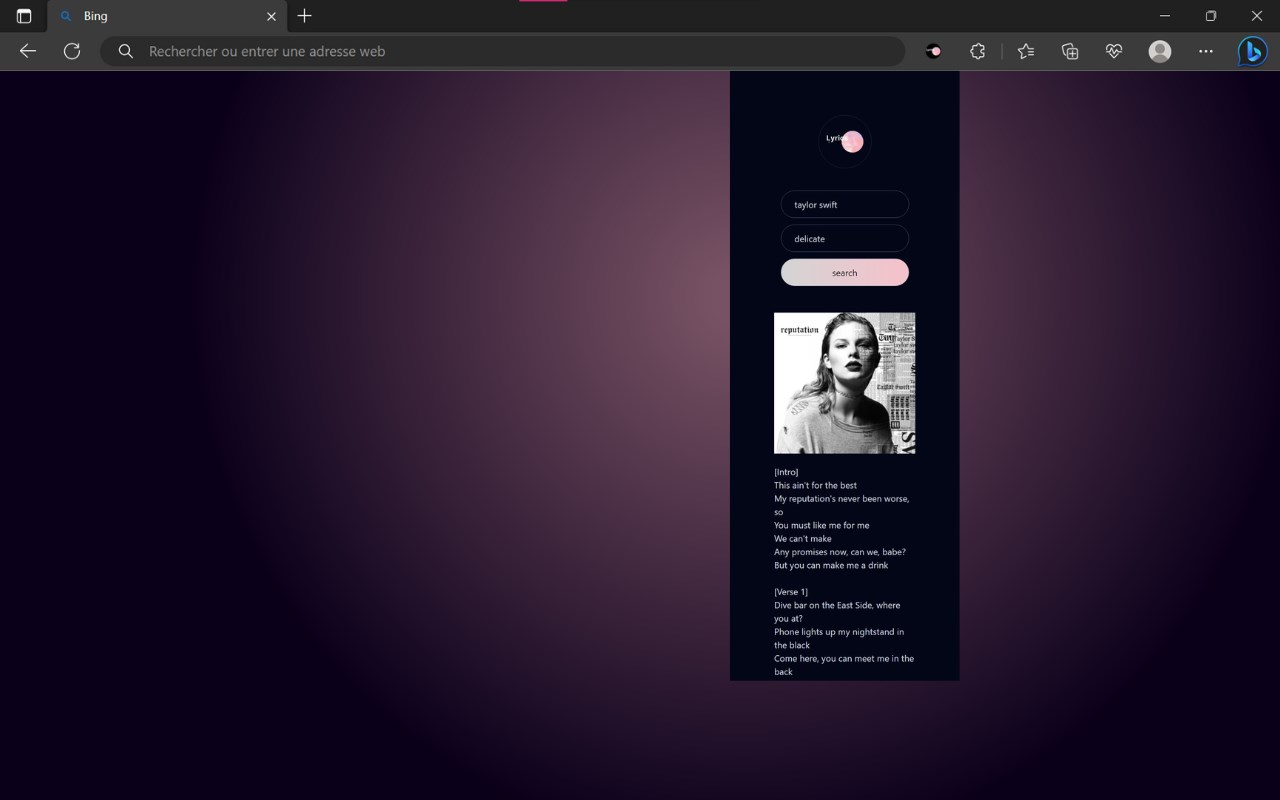Restore down the browser window
1280x800 pixels.
pos(1211,16)
